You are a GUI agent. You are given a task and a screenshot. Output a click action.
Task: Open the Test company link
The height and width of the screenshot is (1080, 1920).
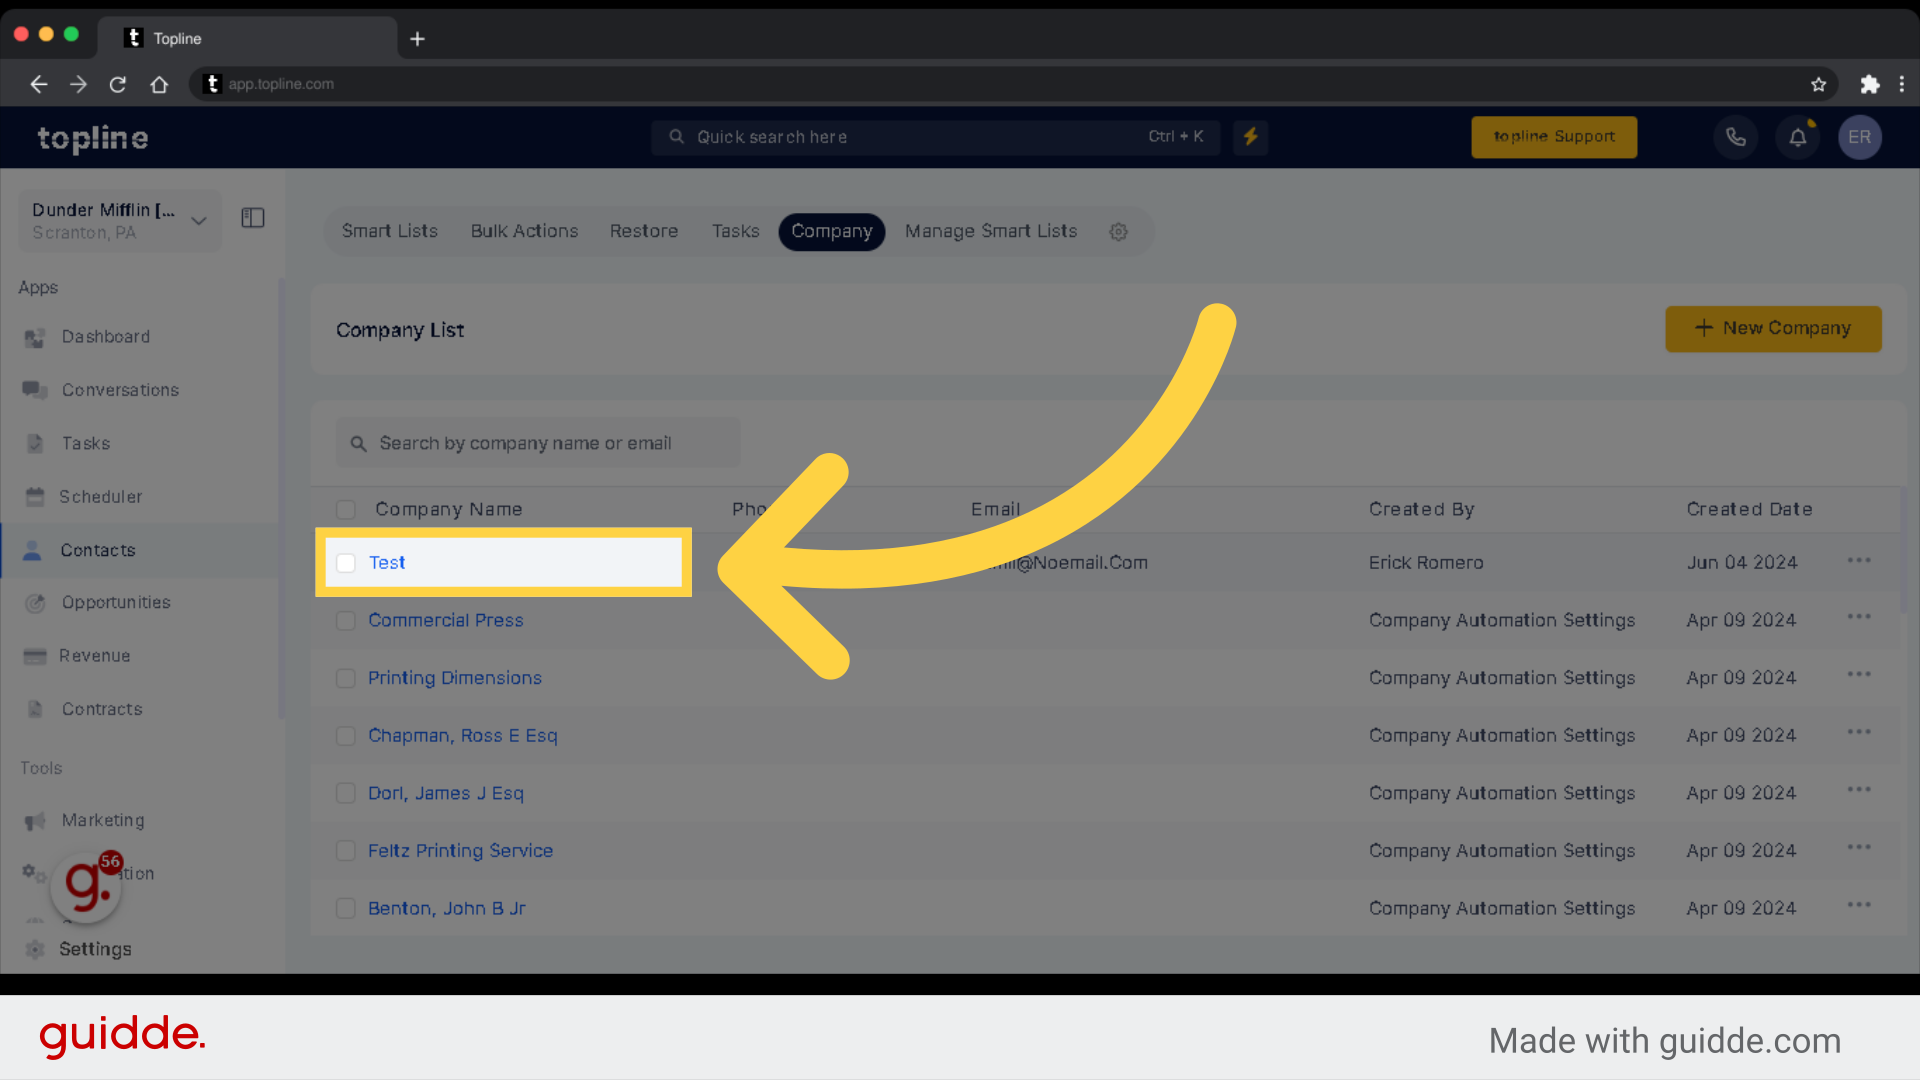tap(387, 563)
